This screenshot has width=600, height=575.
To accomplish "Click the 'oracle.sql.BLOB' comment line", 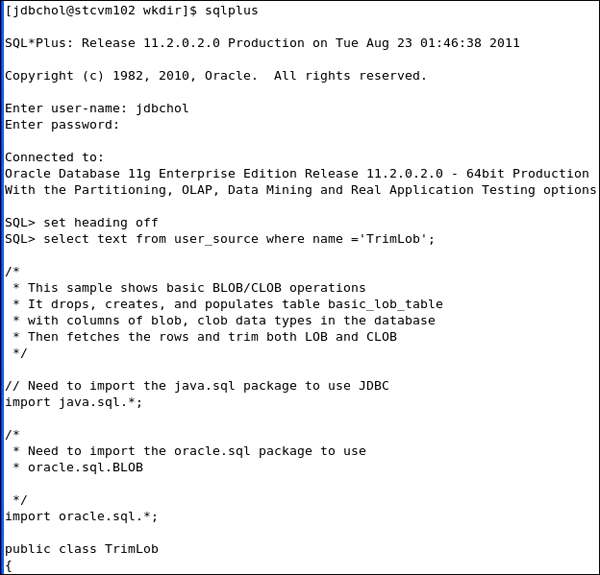I will point(85,467).
